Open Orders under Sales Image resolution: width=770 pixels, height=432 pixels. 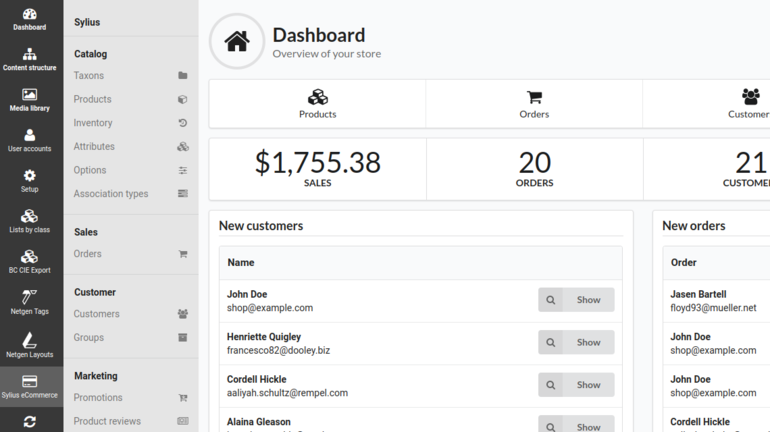point(88,254)
